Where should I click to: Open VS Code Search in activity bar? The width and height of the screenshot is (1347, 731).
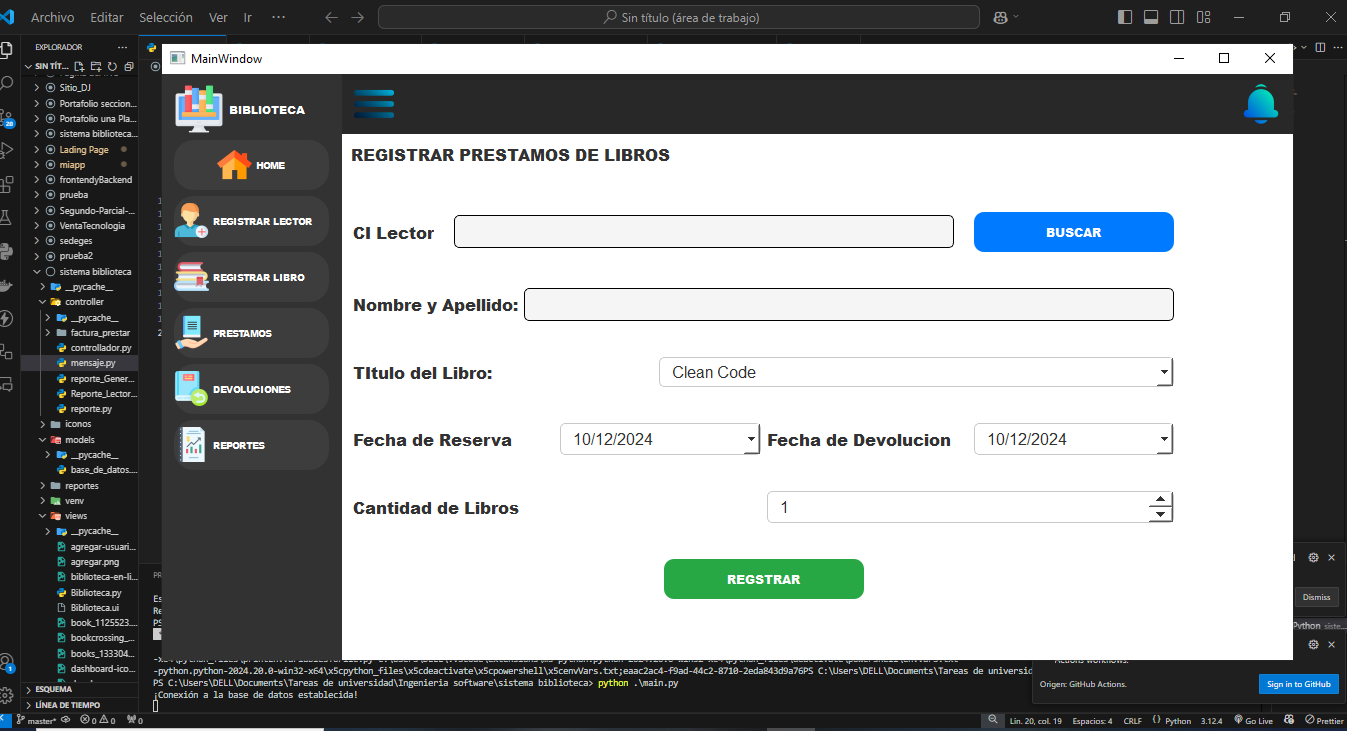coord(7,83)
